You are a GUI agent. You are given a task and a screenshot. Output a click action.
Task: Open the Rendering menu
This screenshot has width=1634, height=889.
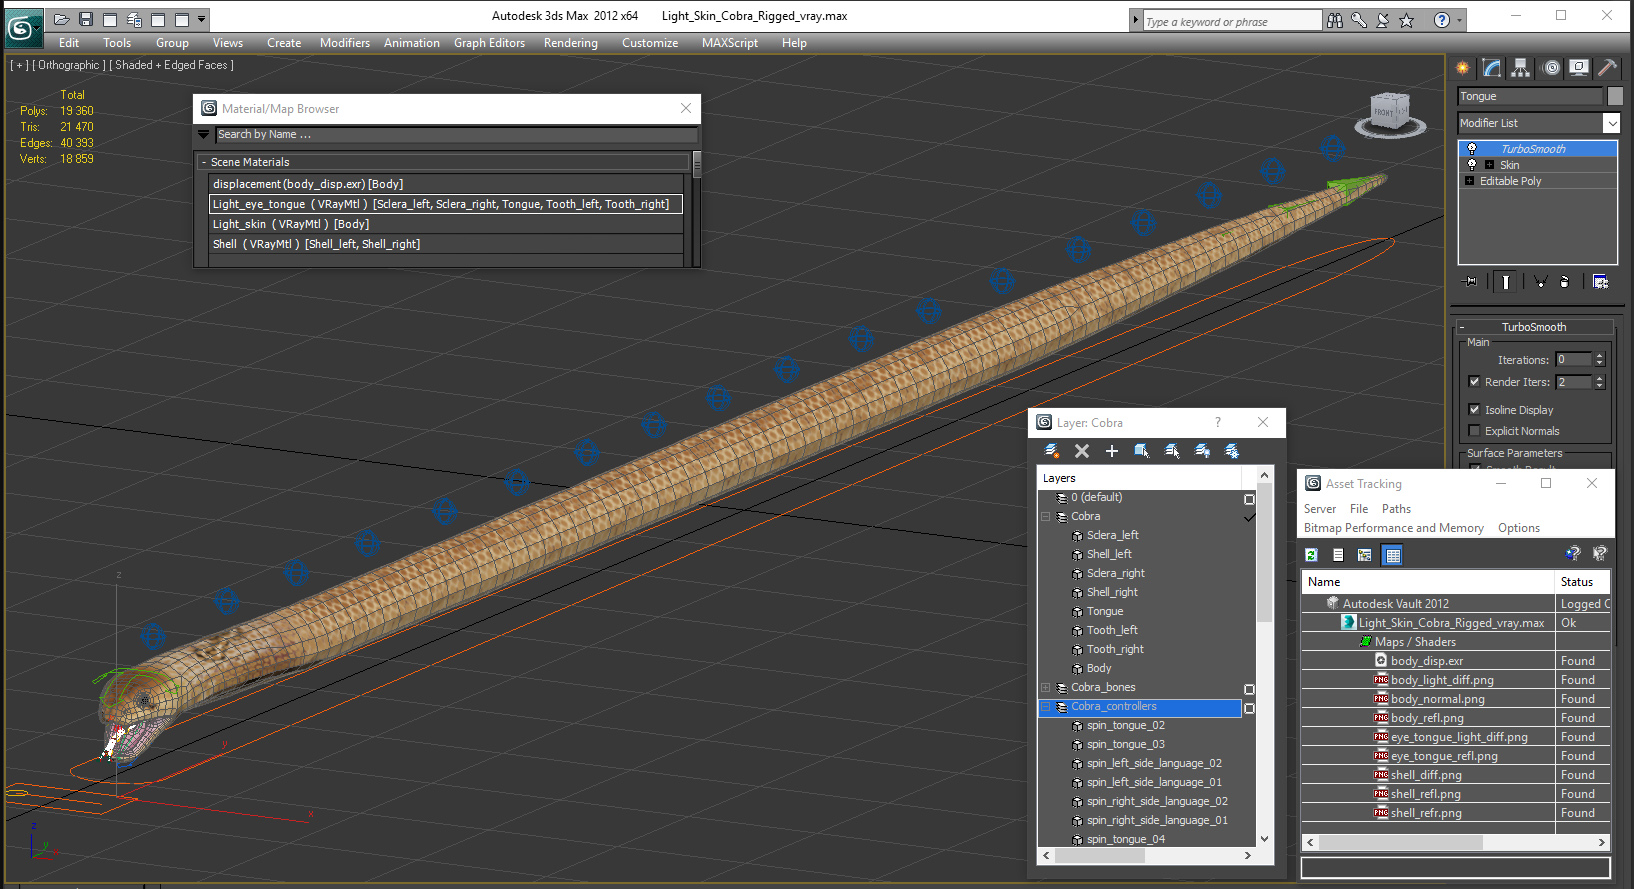click(571, 43)
